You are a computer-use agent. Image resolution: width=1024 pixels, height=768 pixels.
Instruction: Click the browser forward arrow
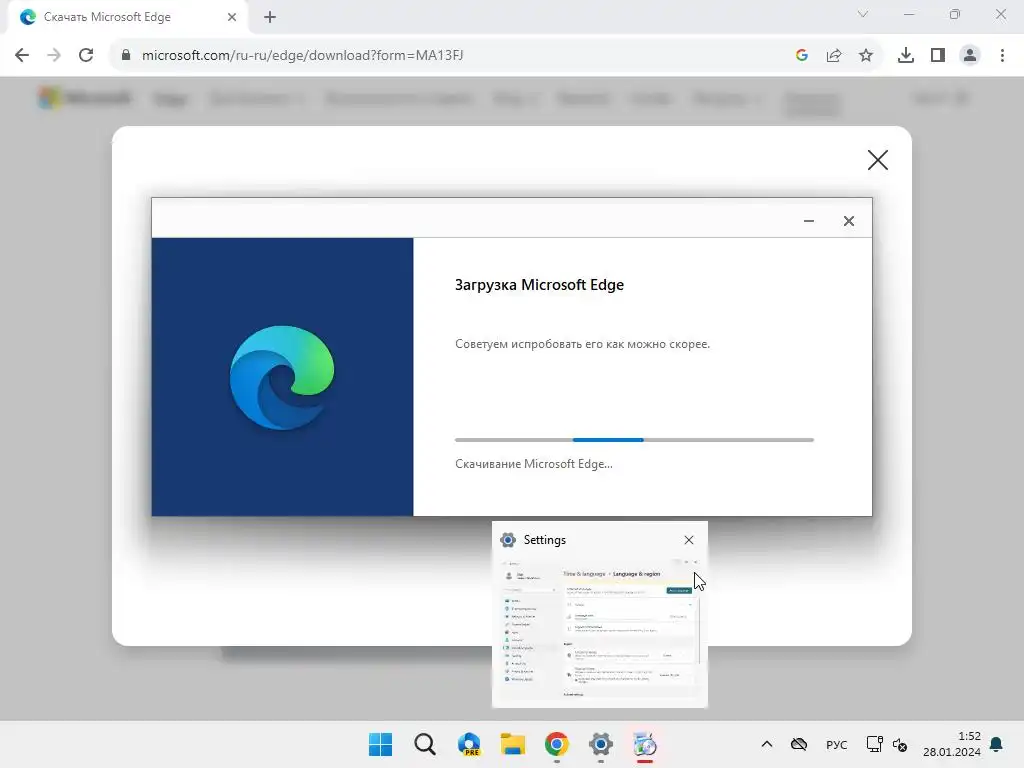(x=54, y=55)
